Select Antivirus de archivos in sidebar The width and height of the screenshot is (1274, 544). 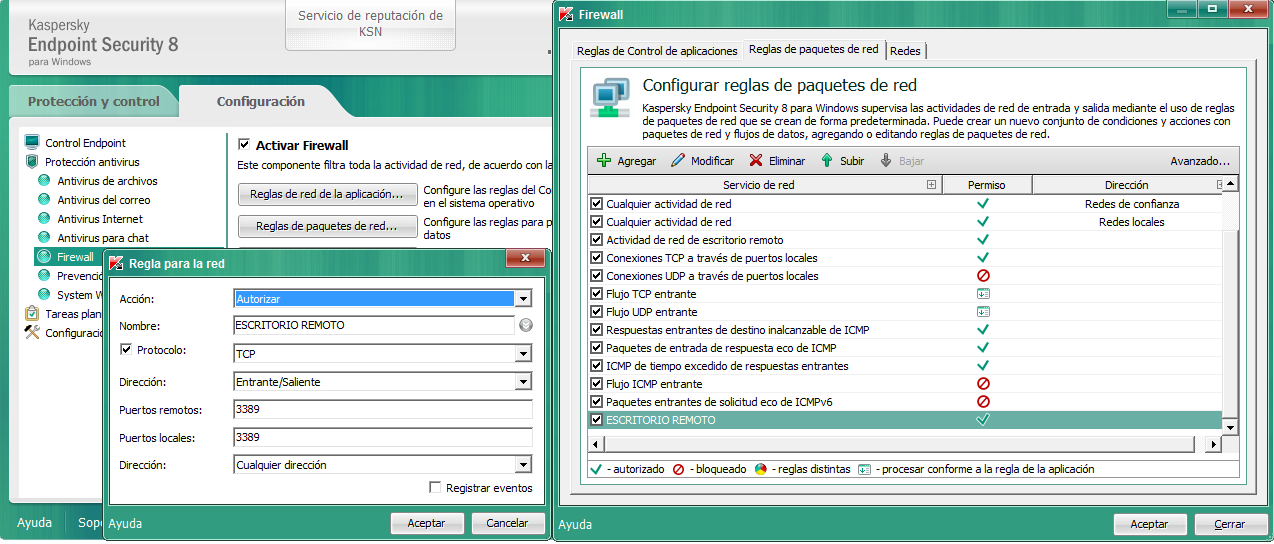107,181
